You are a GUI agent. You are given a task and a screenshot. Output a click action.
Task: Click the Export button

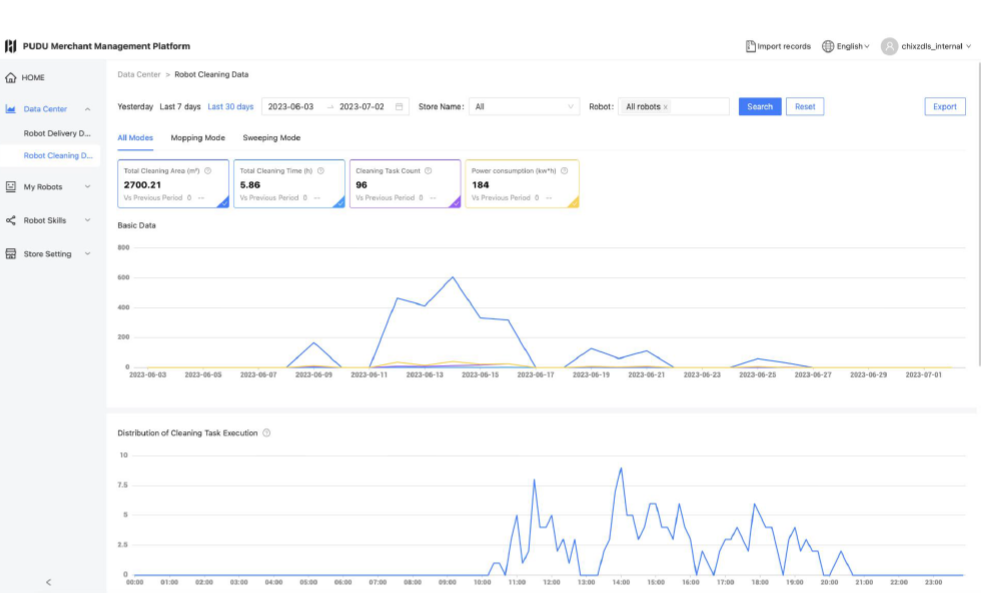(944, 107)
